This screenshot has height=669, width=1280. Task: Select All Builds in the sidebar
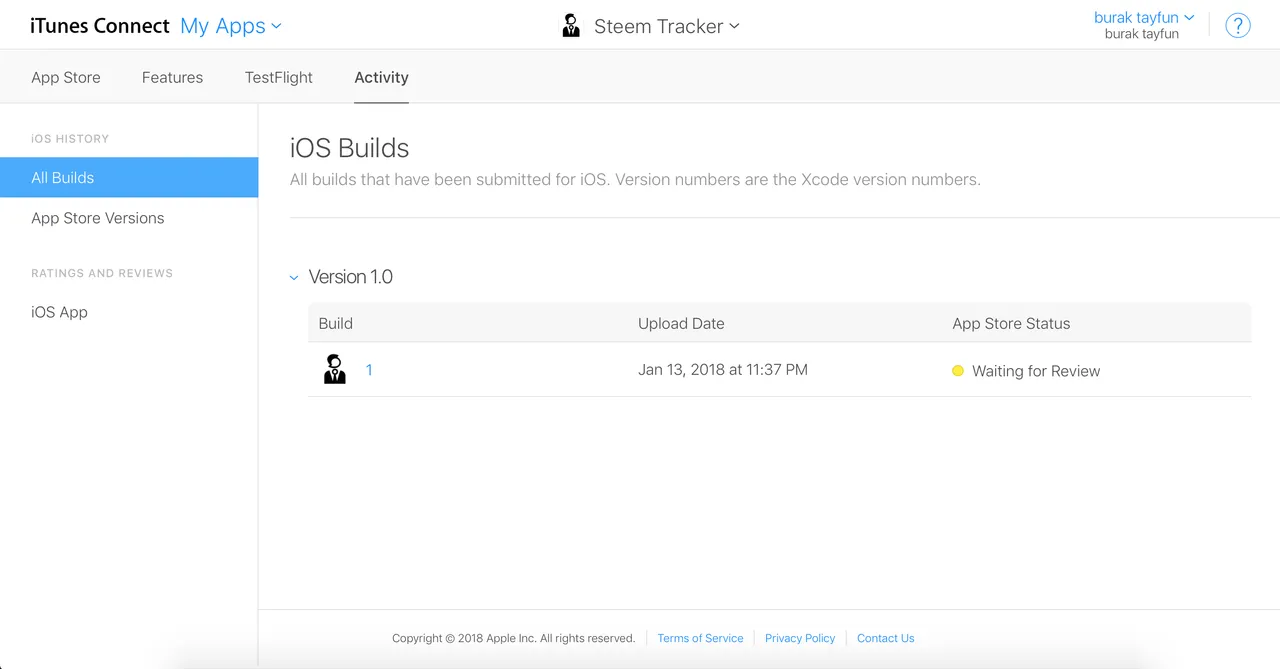coord(129,177)
